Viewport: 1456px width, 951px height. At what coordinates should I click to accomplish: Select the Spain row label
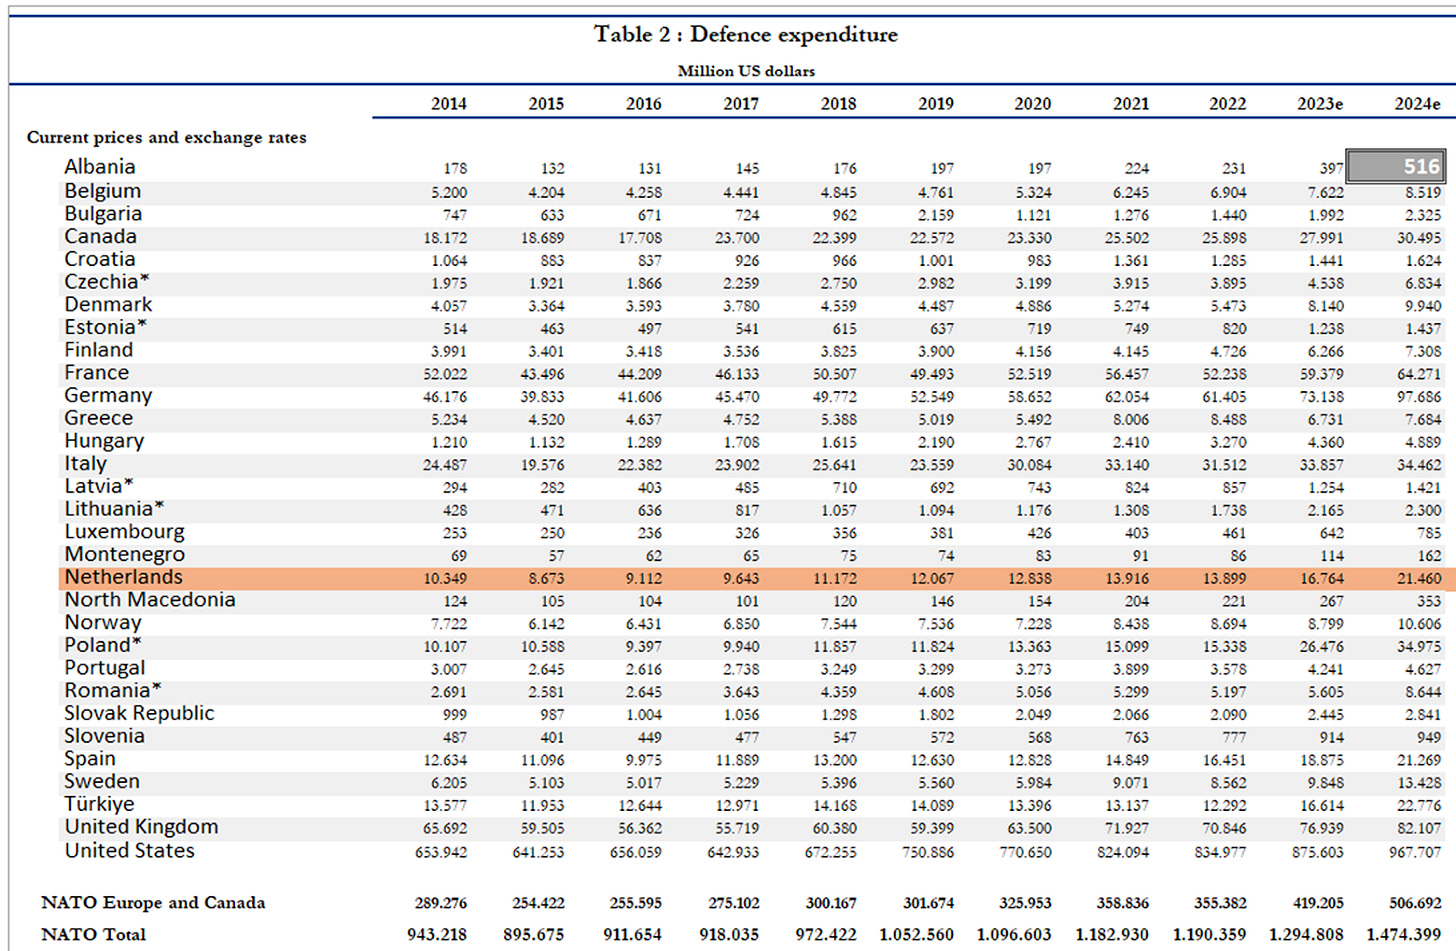[x=90, y=759]
